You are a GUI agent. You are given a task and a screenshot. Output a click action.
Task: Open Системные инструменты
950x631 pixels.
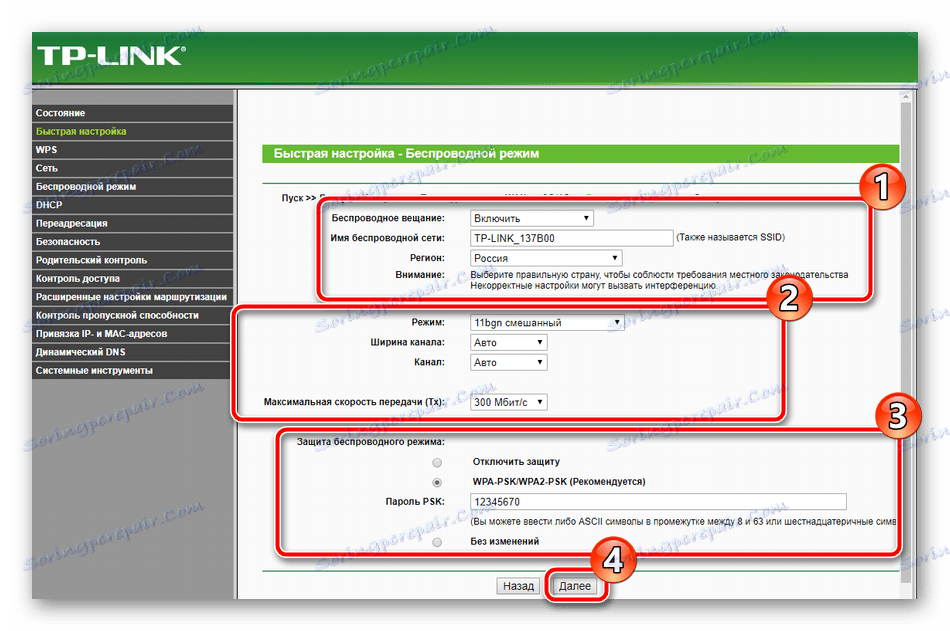(132, 370)
